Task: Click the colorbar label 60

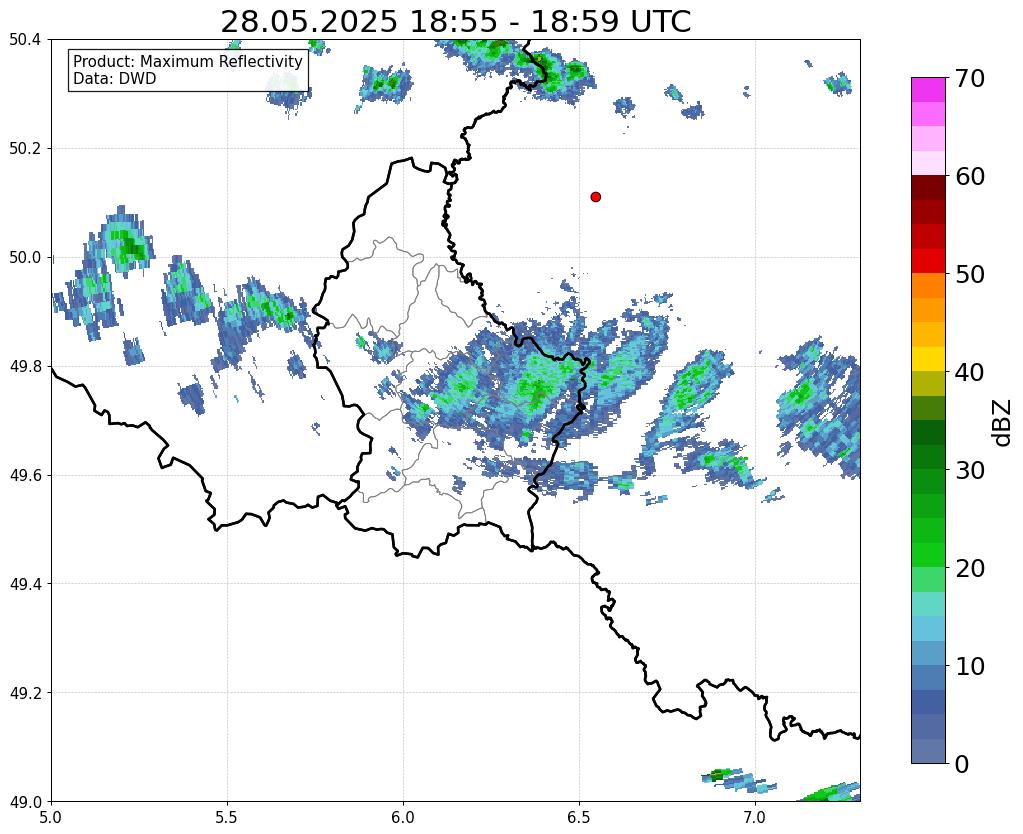Action: click(x=969, y=176)
